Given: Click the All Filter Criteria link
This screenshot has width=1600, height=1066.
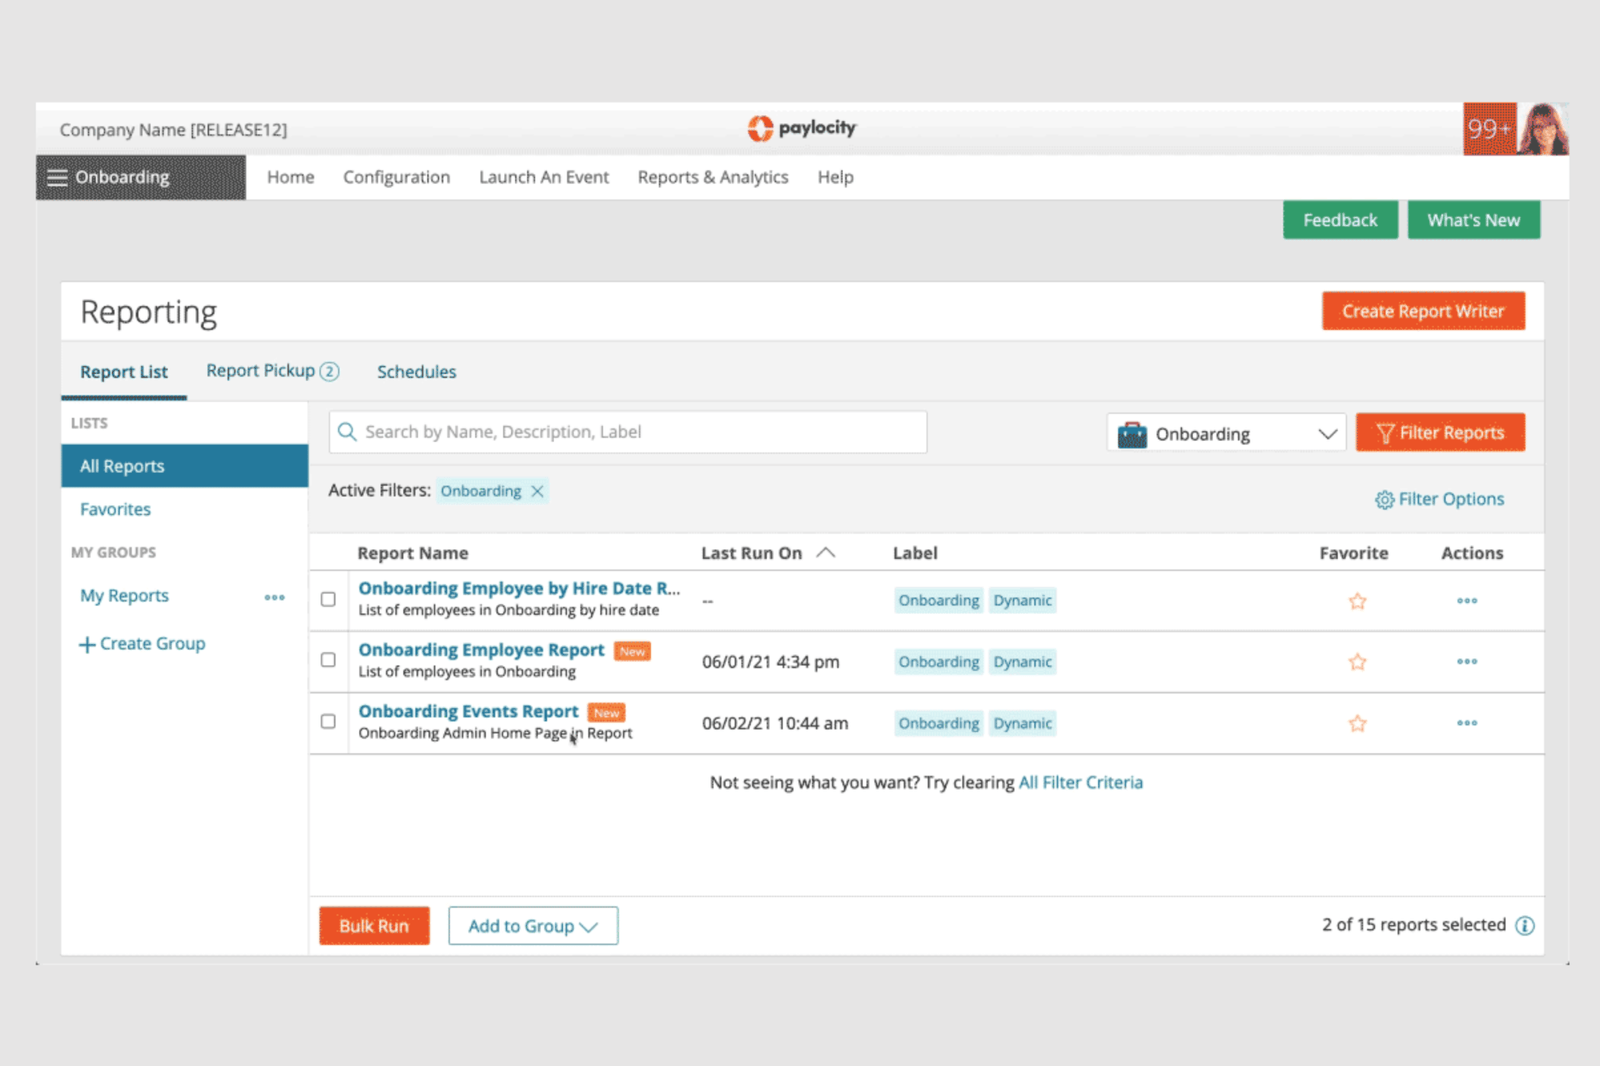Looking at the screenshot, I should (1080, 782).
